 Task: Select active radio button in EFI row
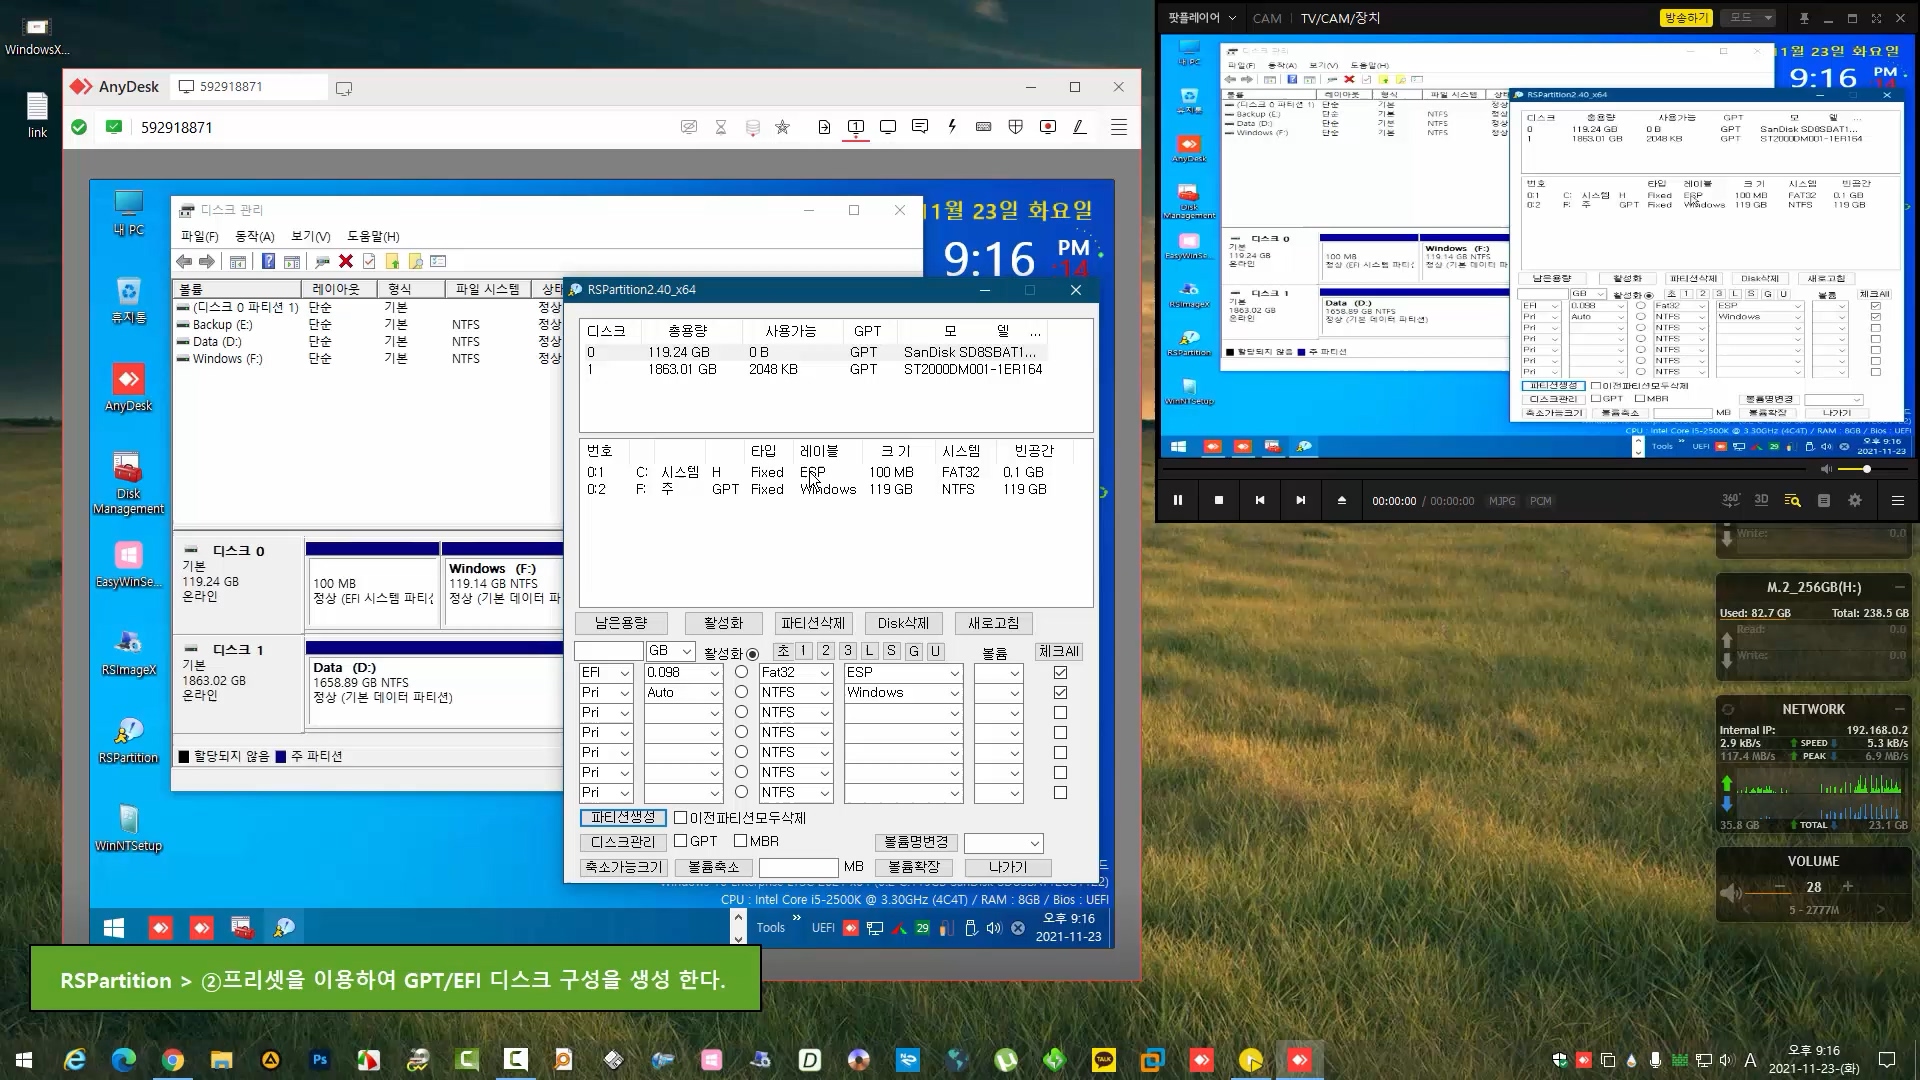click(x=741, y=673)
